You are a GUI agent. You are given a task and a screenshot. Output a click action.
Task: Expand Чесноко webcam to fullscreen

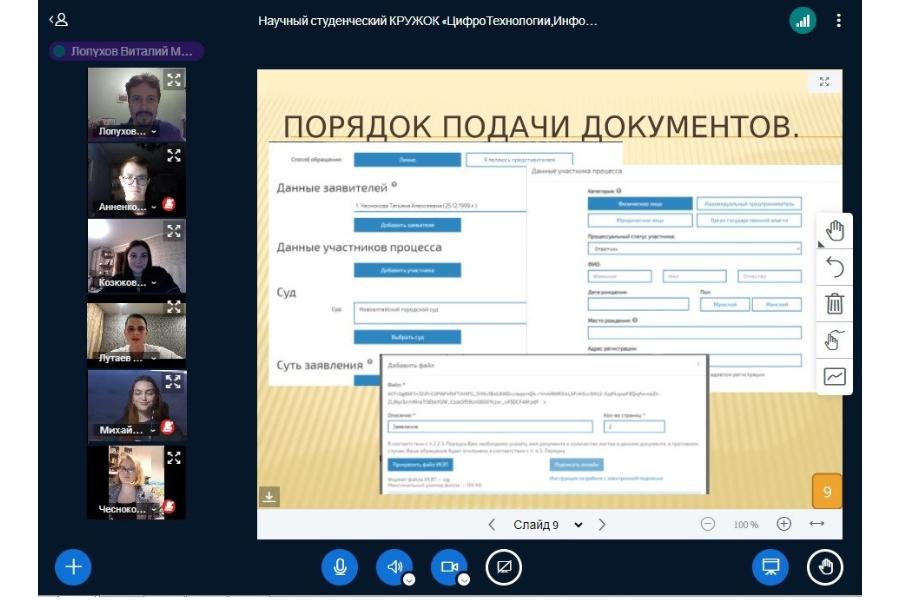[x=174, y=458]
